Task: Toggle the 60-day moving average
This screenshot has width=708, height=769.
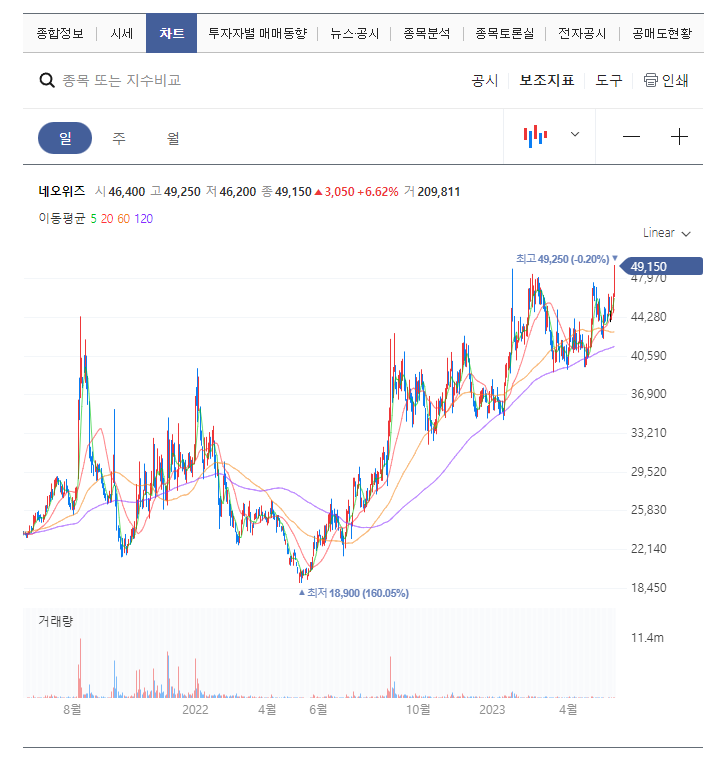Action: 124,219
